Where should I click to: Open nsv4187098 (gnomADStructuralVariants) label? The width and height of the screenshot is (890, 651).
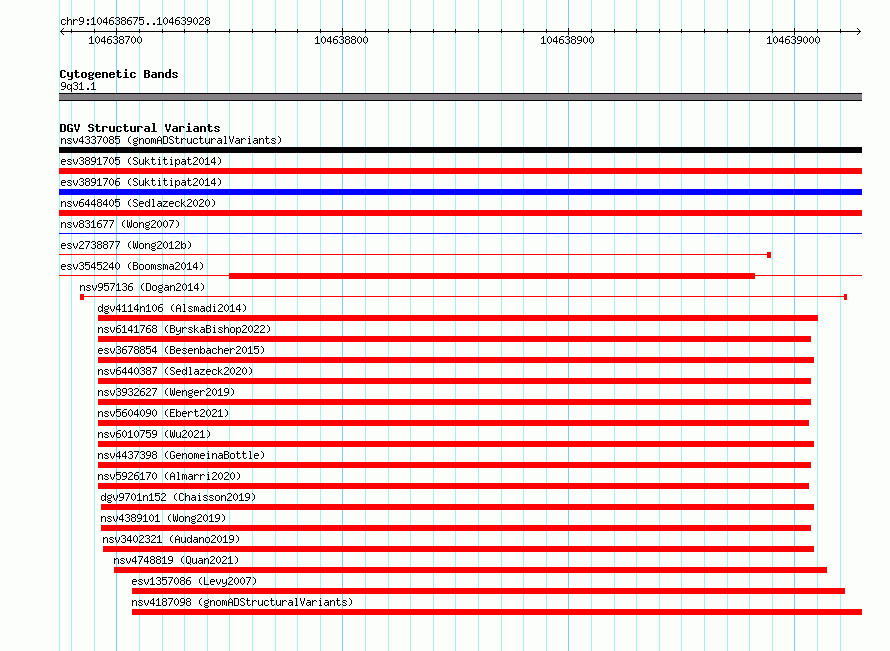(x=242, y=602)
